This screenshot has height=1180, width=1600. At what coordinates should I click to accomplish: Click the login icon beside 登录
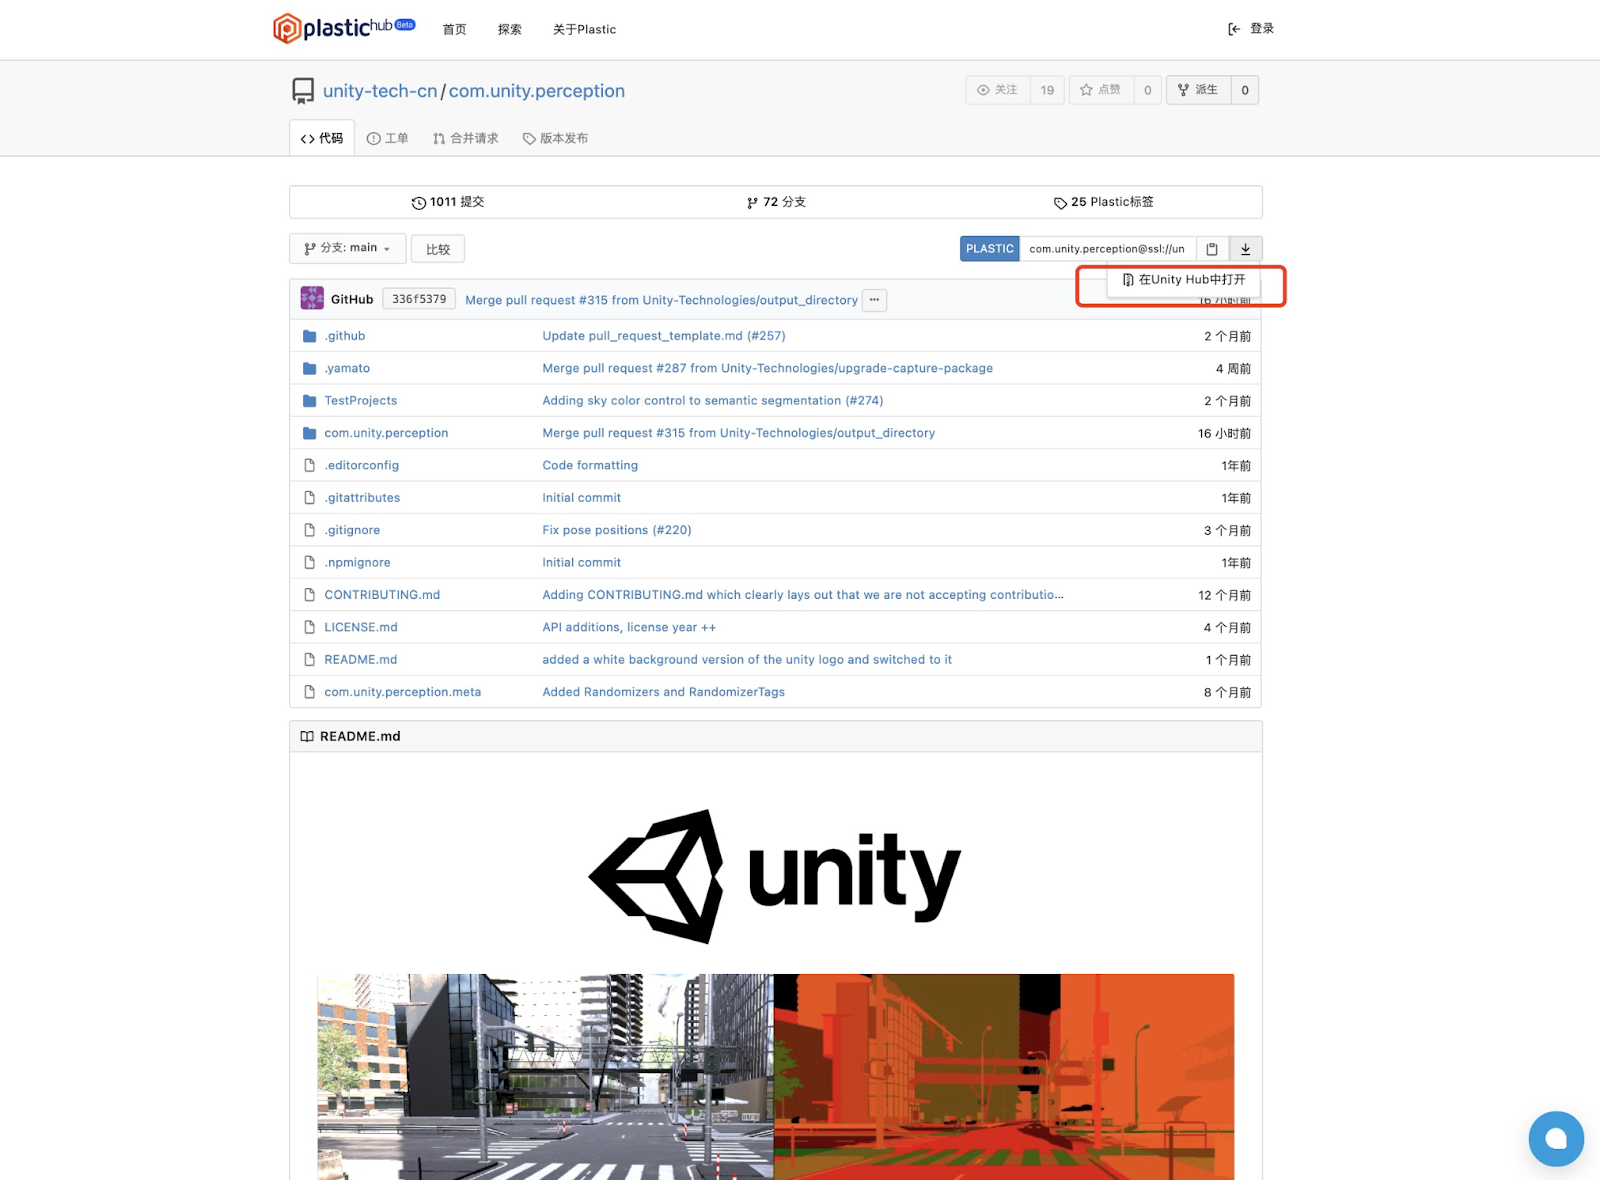tap(1234, 29)
